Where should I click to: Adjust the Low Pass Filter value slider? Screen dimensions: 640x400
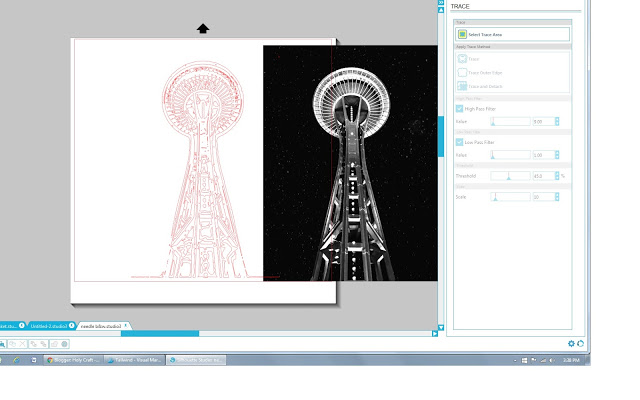click(x=510, y=155)
